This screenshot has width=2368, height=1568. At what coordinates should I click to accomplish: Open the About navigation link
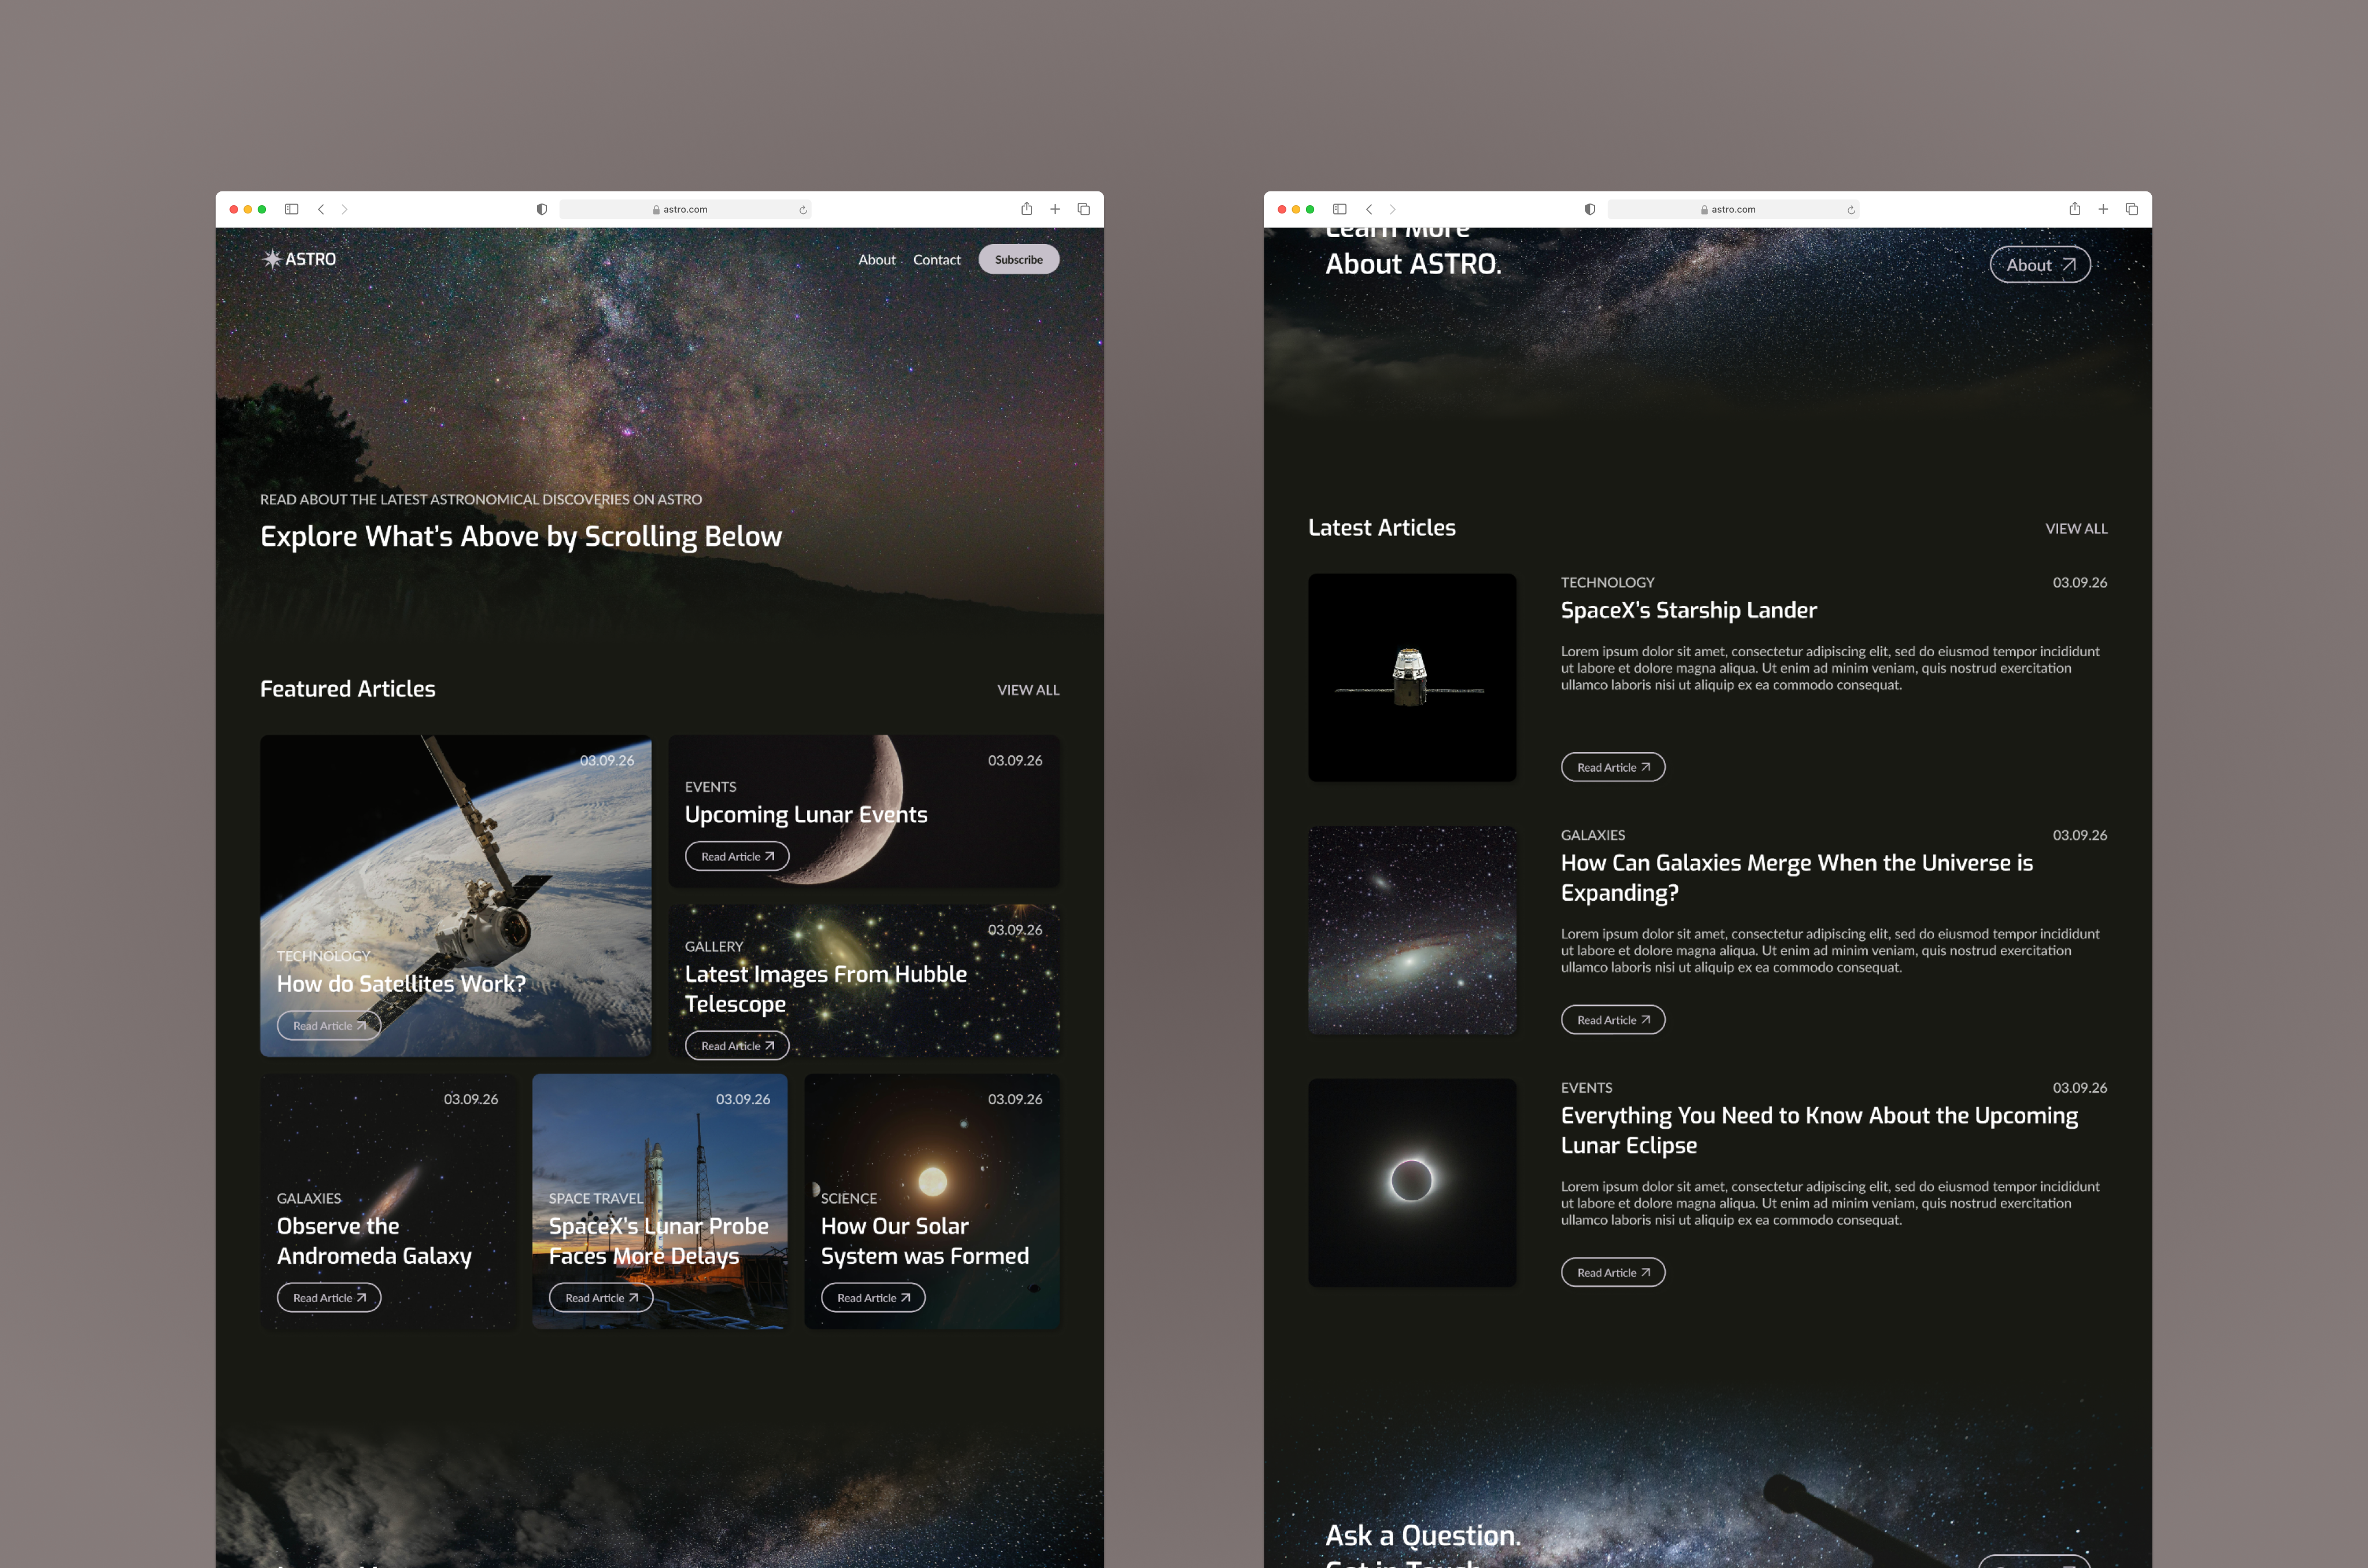pyautogui.click(x=876, y=260)
